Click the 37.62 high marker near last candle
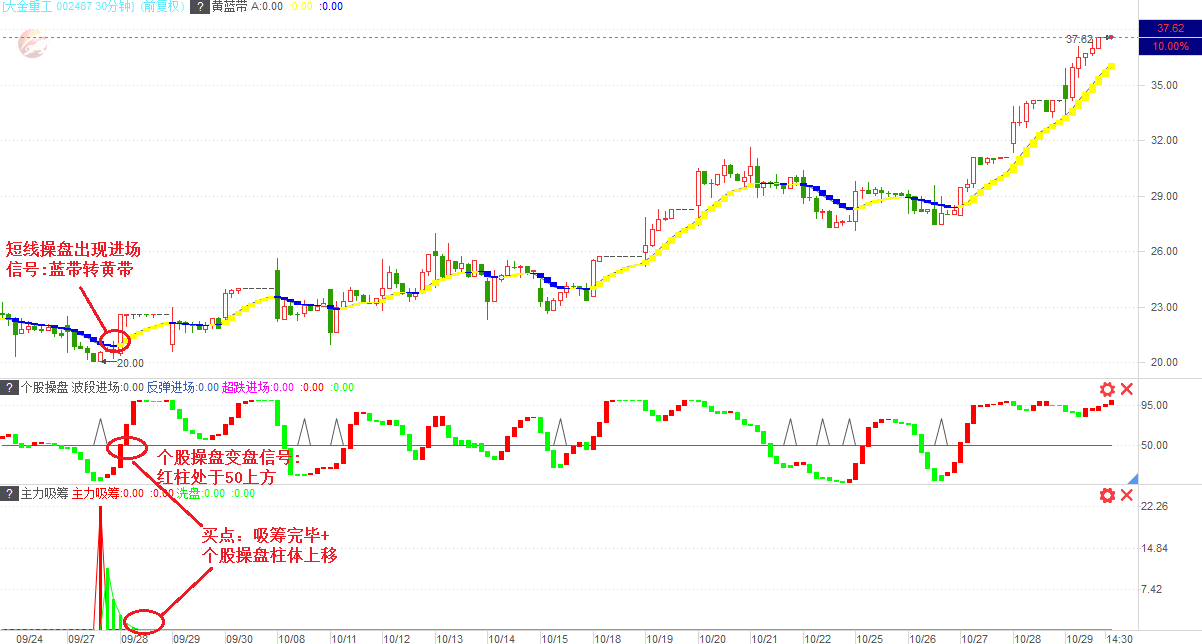 pyautogui.click(x=1080, y=39)
